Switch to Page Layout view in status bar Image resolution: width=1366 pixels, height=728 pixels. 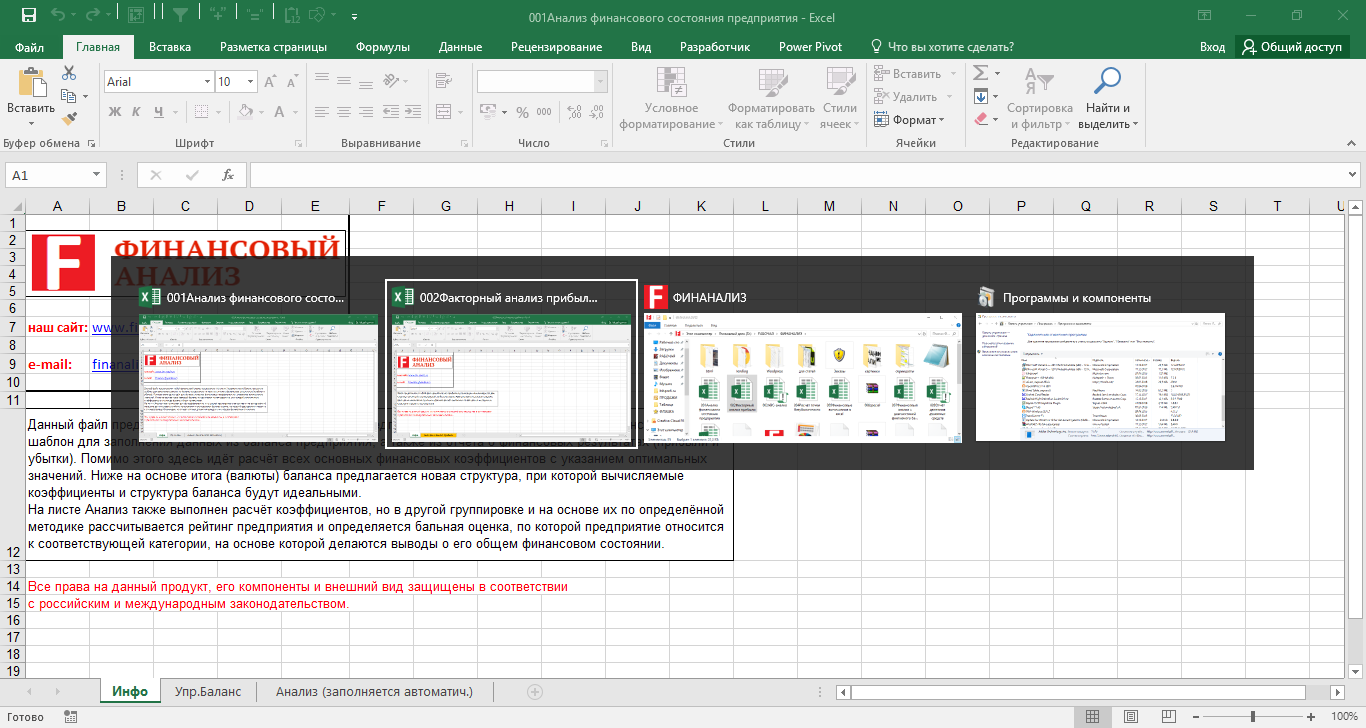(1129, 716)
